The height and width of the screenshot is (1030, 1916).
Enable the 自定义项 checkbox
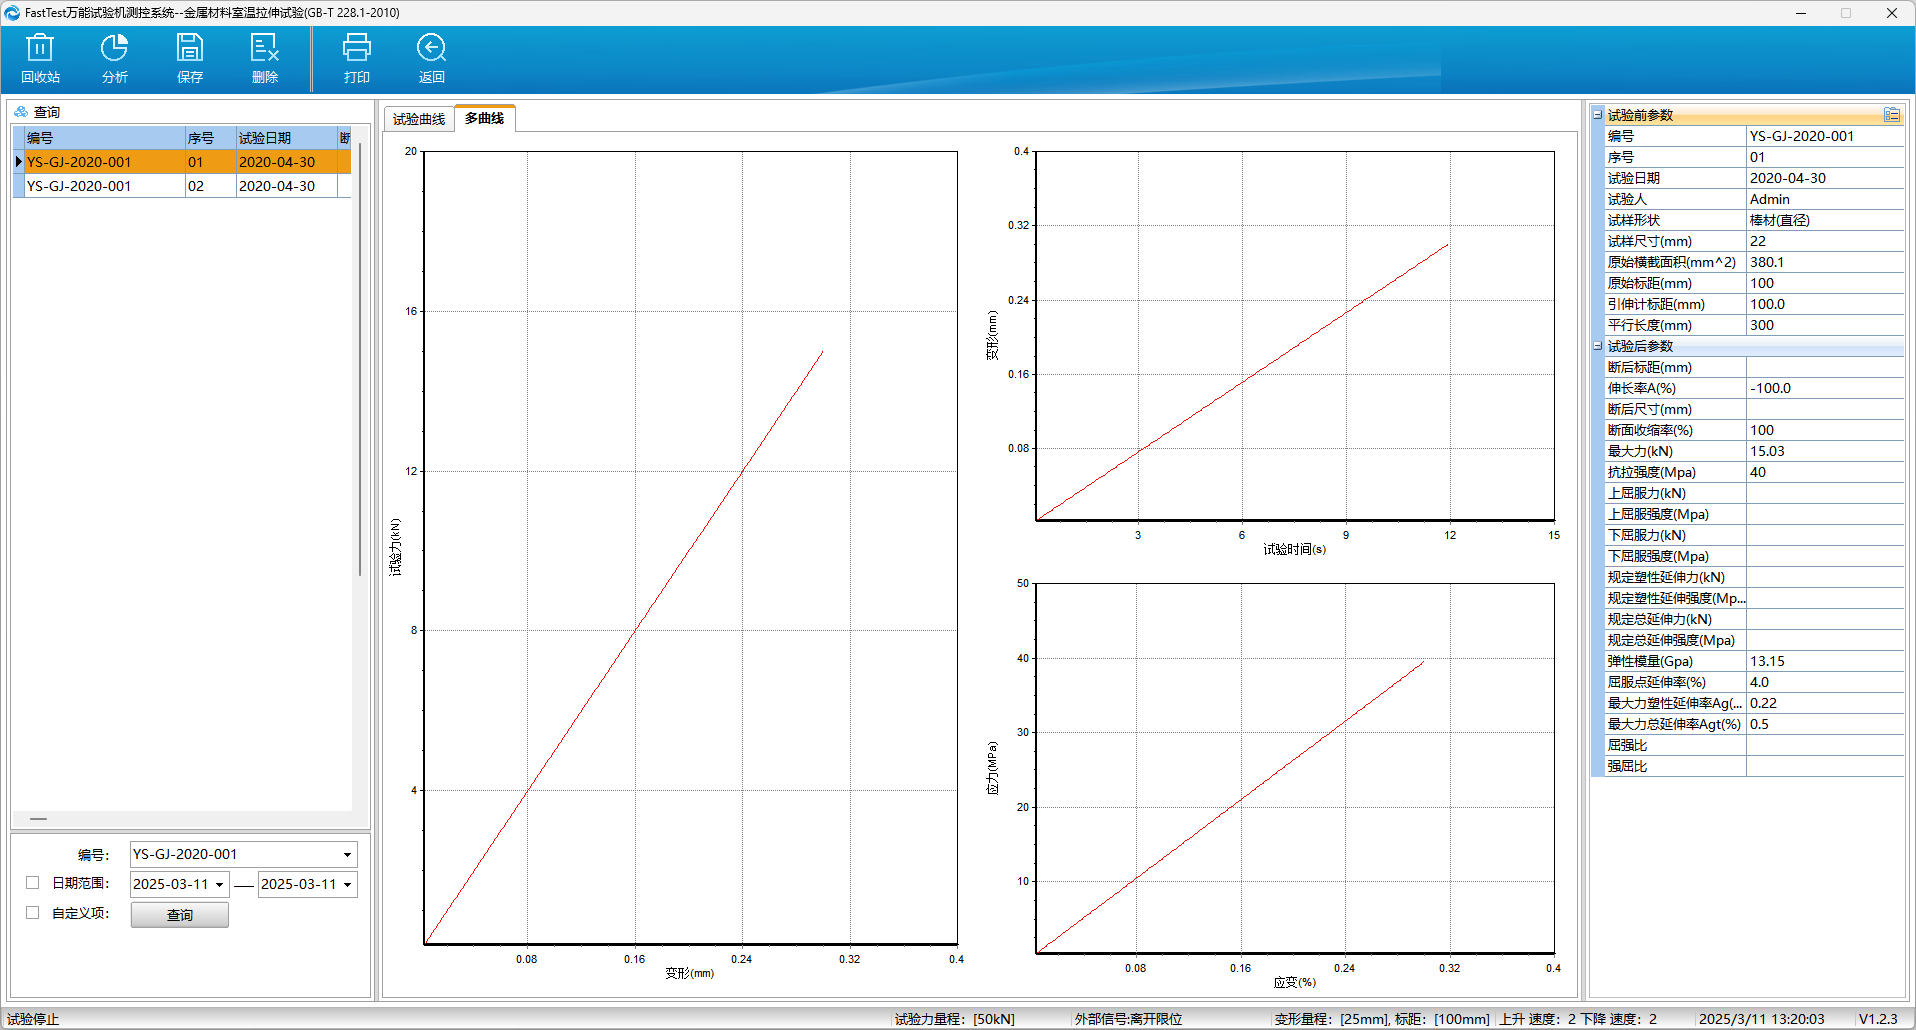click(32, 913)
